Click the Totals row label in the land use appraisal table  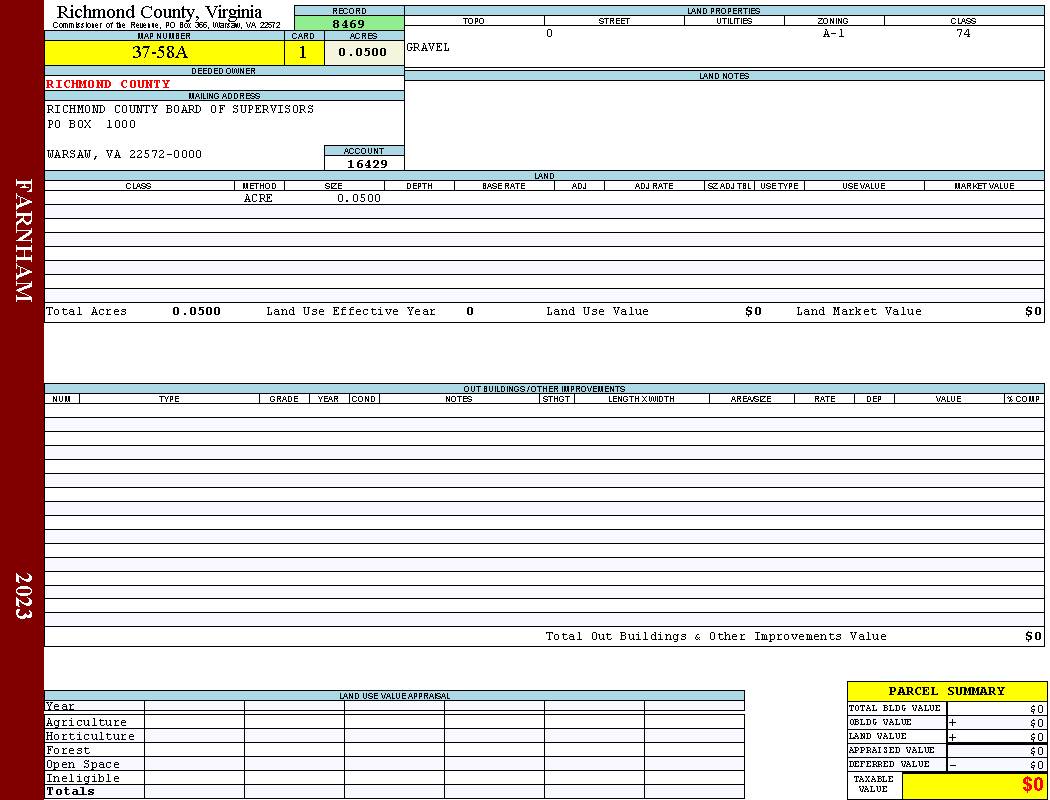70,791
